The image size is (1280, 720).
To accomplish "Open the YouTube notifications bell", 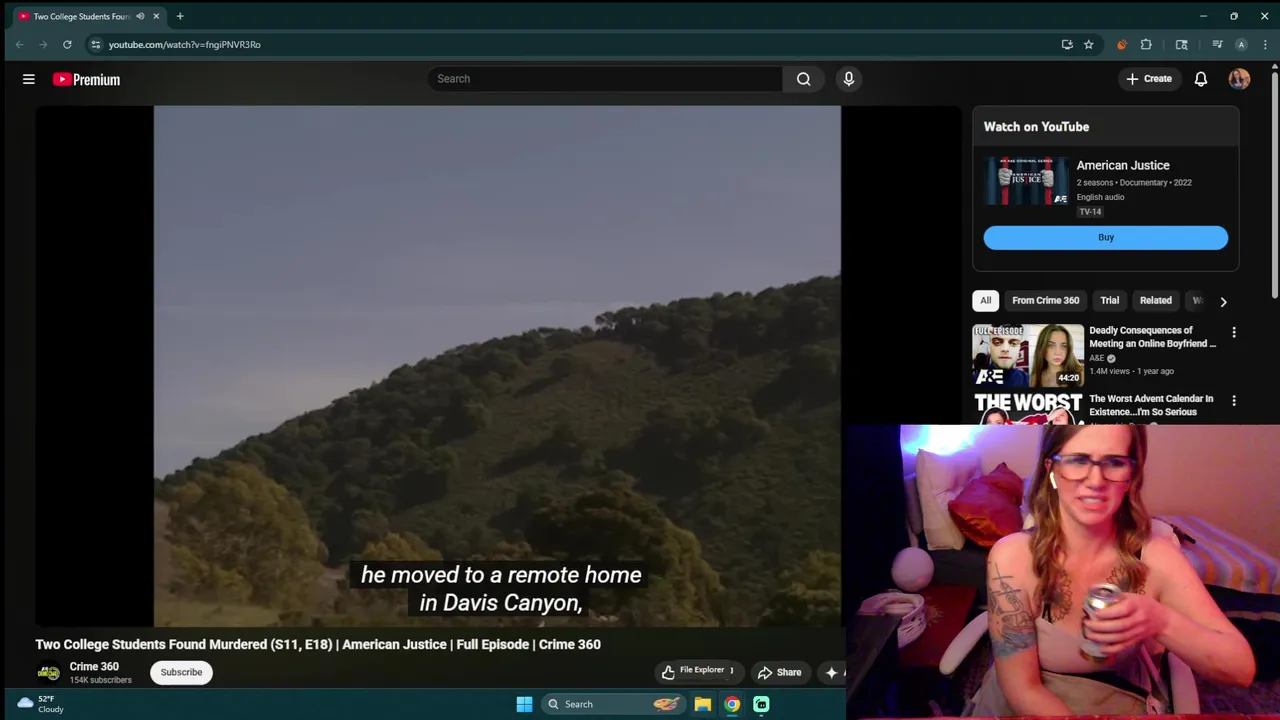I will pos(1201,79).
